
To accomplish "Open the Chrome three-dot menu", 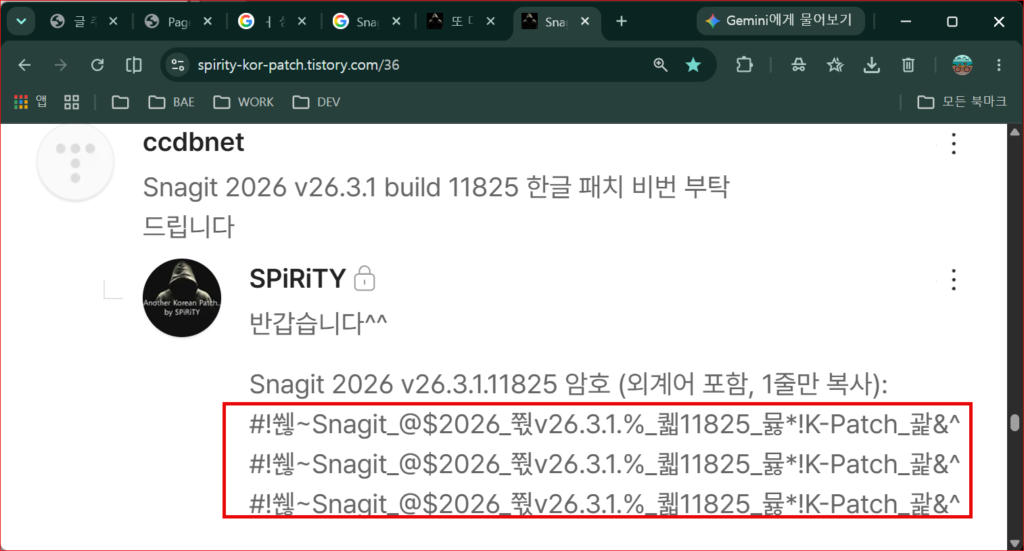I will pyautogui.click(x=999, y=65).
